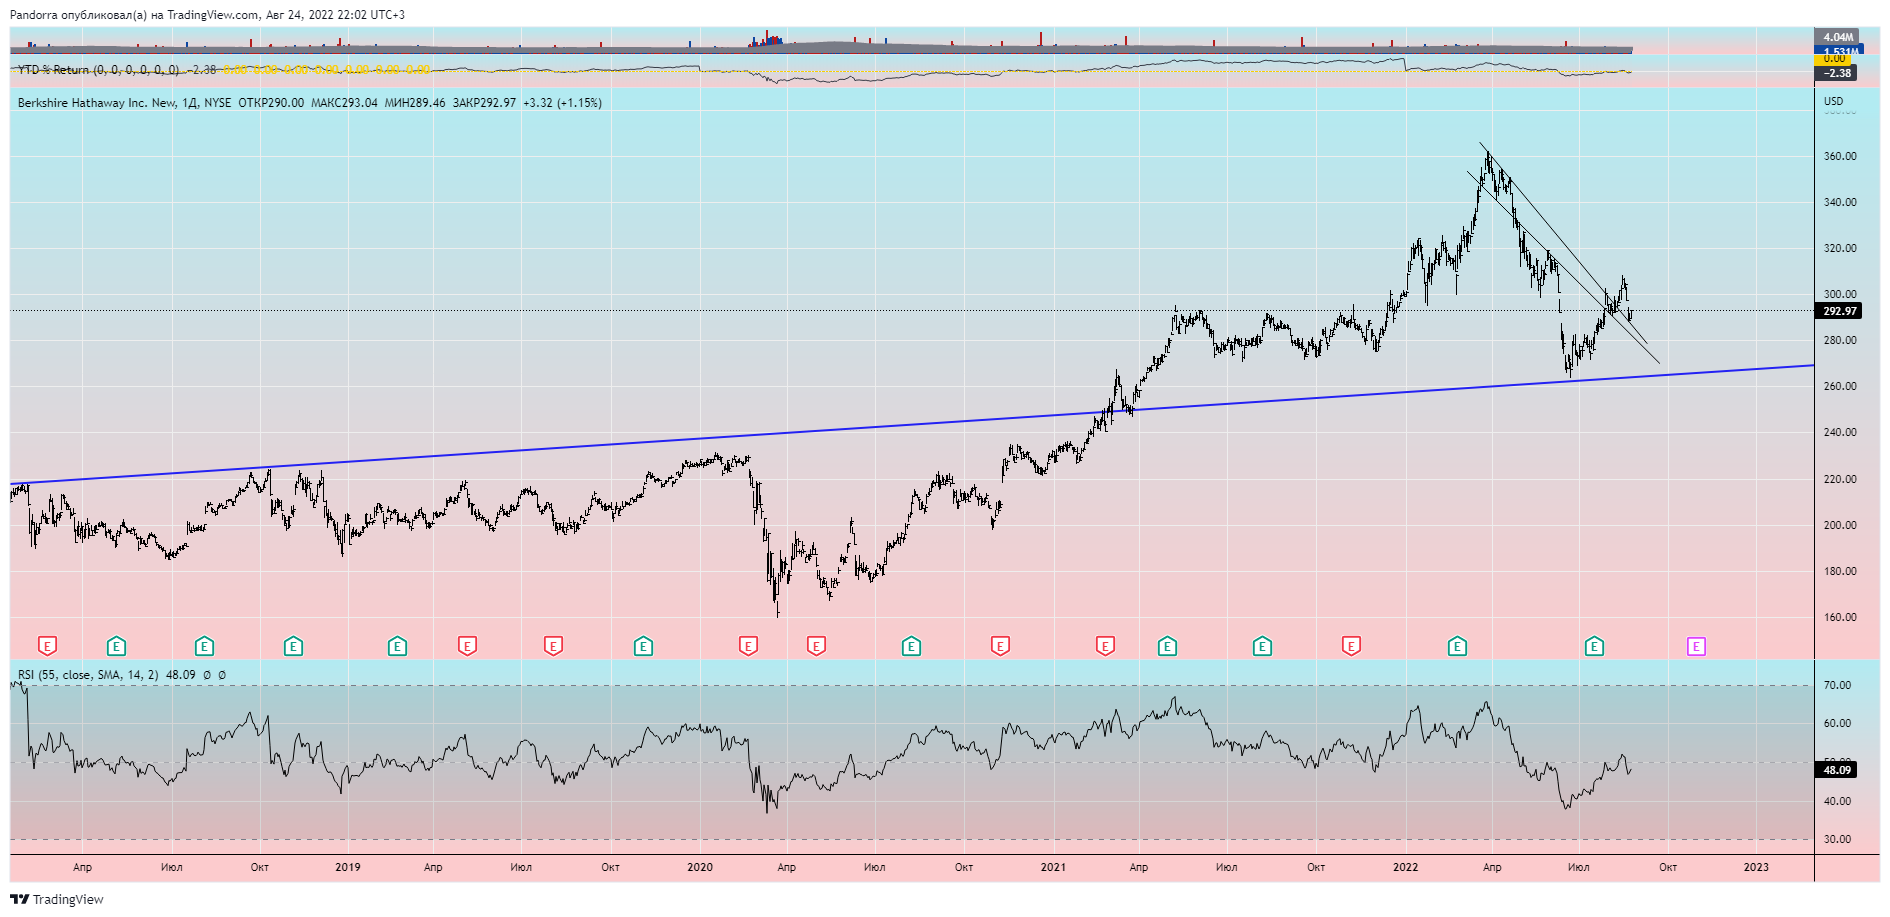Click the 2020 label on time axis
The image size is (1890, 917).
pos(700,867)
